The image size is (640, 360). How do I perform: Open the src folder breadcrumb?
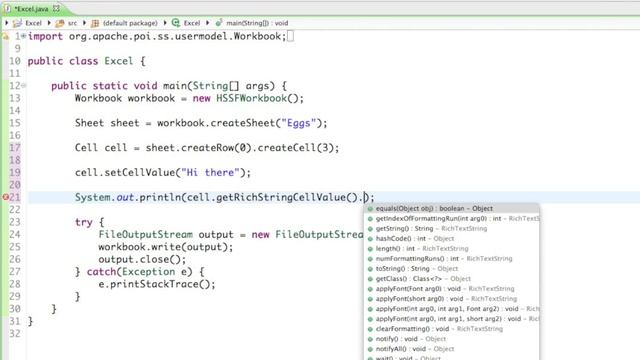click(x=72, y=23)
